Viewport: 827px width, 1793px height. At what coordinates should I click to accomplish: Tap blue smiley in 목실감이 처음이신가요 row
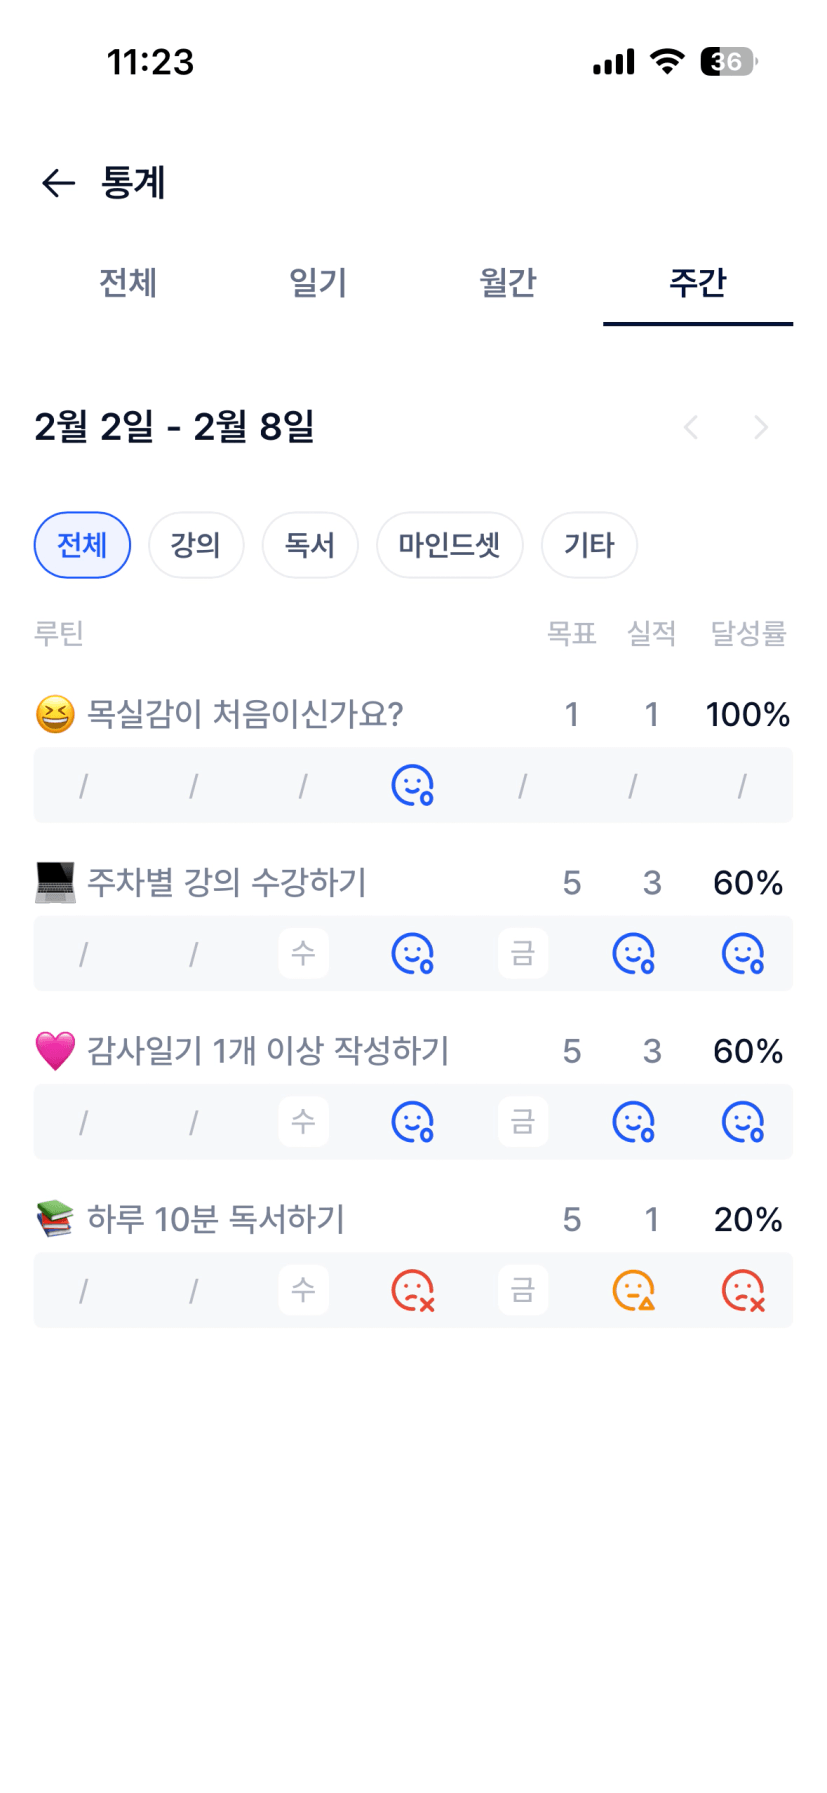point(412,786)
